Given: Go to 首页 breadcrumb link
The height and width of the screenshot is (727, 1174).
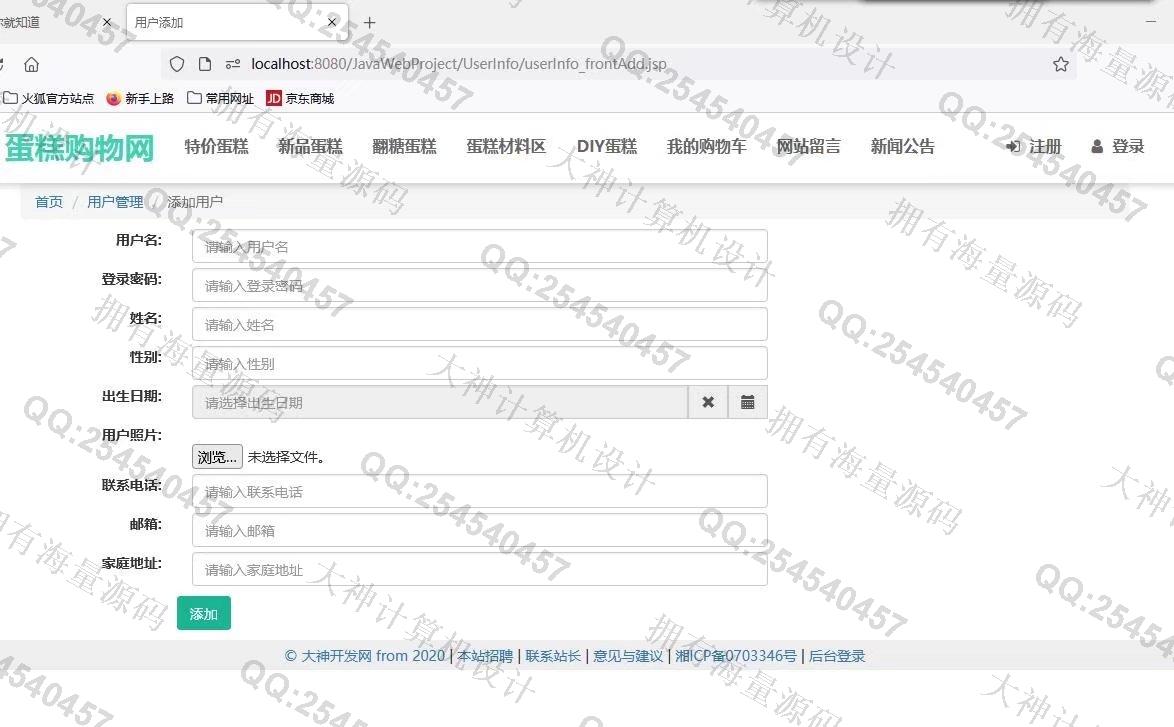Looking at the screenshot, I should [x=49, y=202].
